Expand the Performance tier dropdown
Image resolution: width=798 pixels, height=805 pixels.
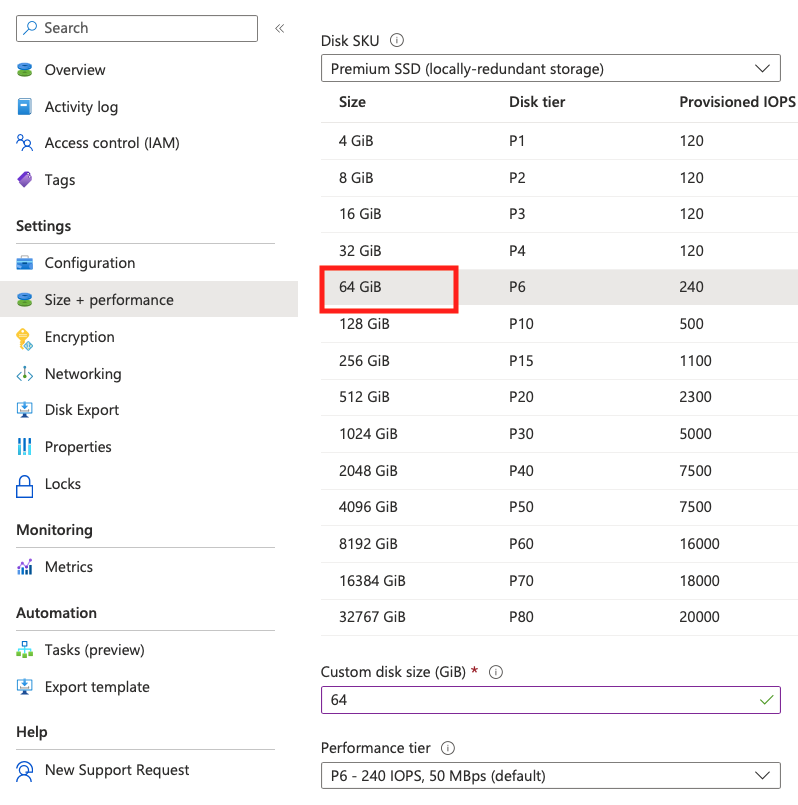550,776
